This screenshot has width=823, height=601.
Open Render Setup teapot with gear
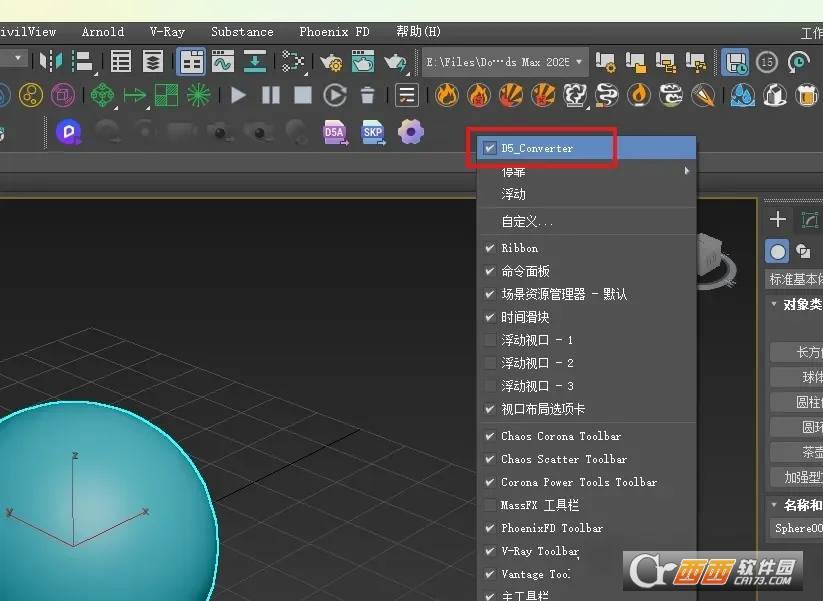[x=331, y=62]
